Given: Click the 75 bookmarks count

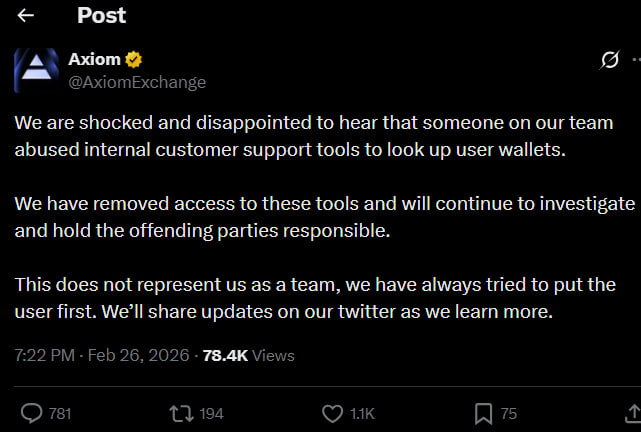Looking at the screenshot, I should click(x=509, y=413).
